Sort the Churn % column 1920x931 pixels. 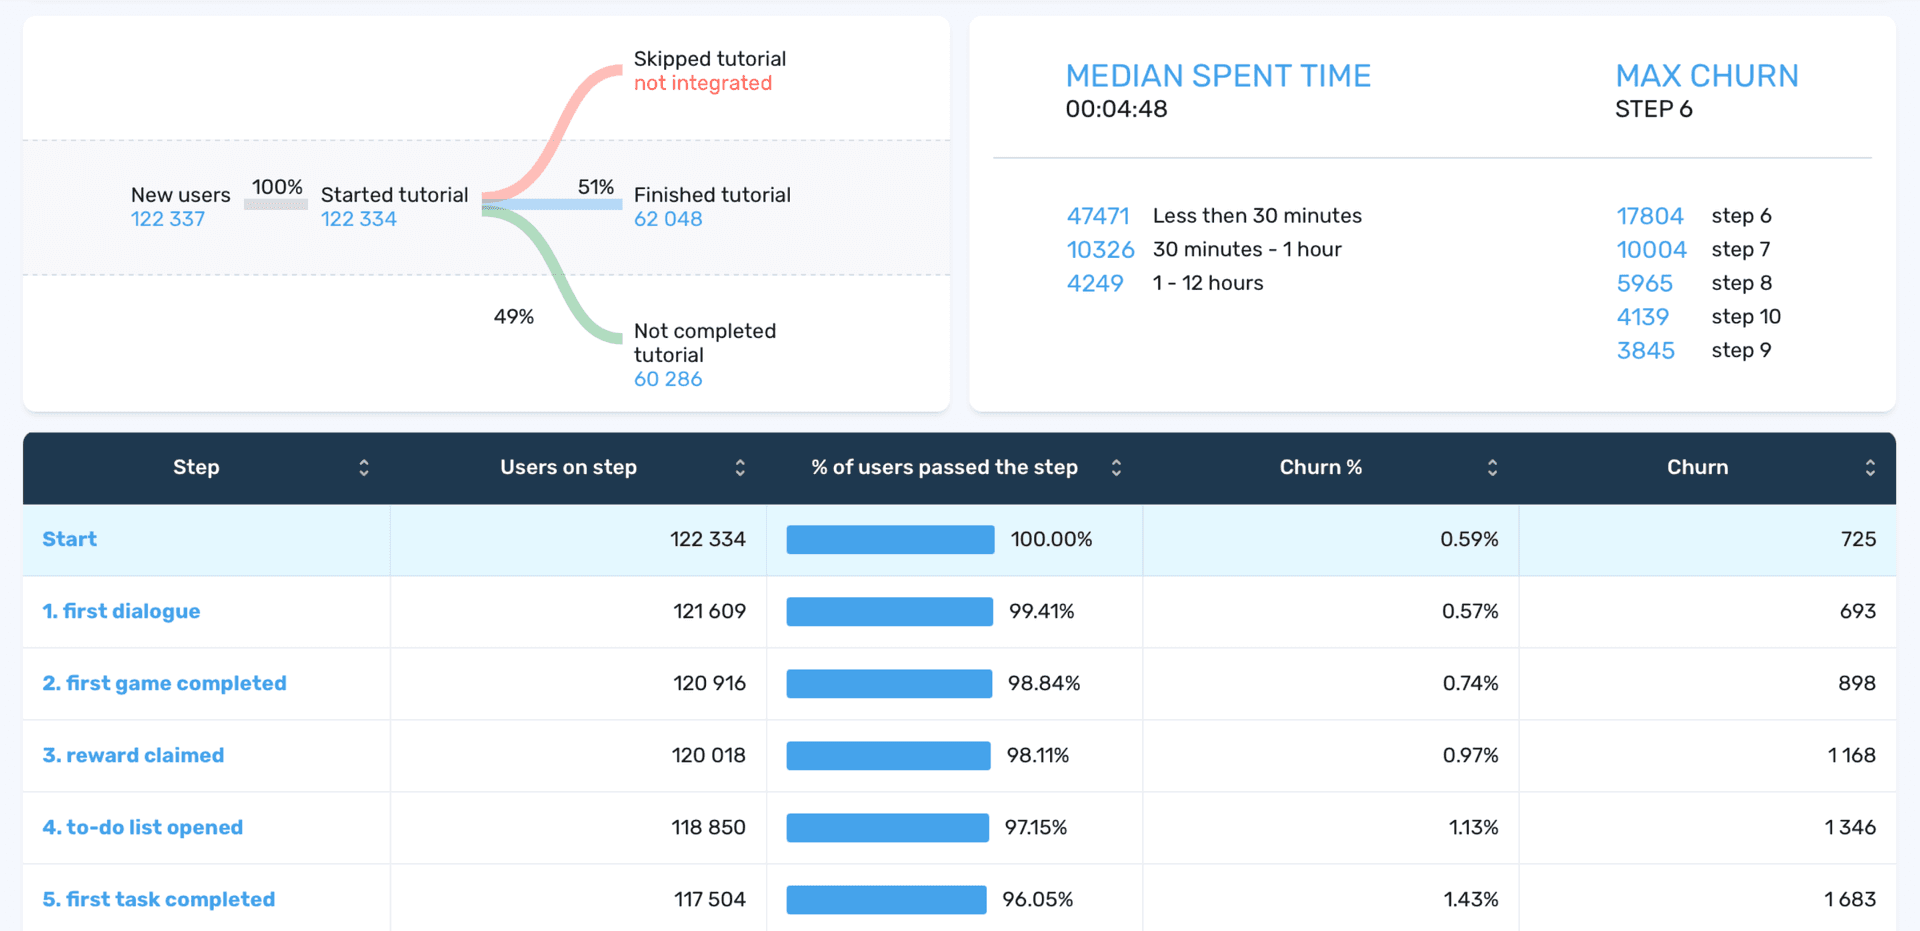(x=1491, y=467)
